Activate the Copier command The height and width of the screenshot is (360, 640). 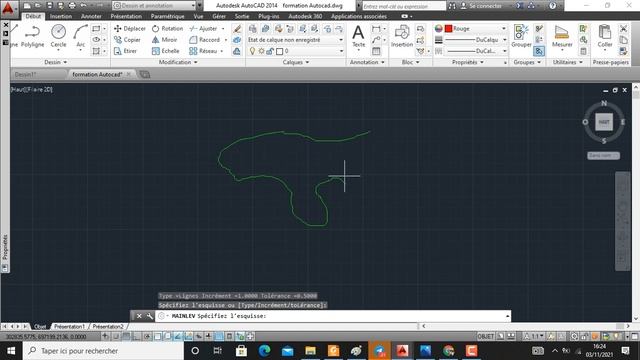click(127, 40)
